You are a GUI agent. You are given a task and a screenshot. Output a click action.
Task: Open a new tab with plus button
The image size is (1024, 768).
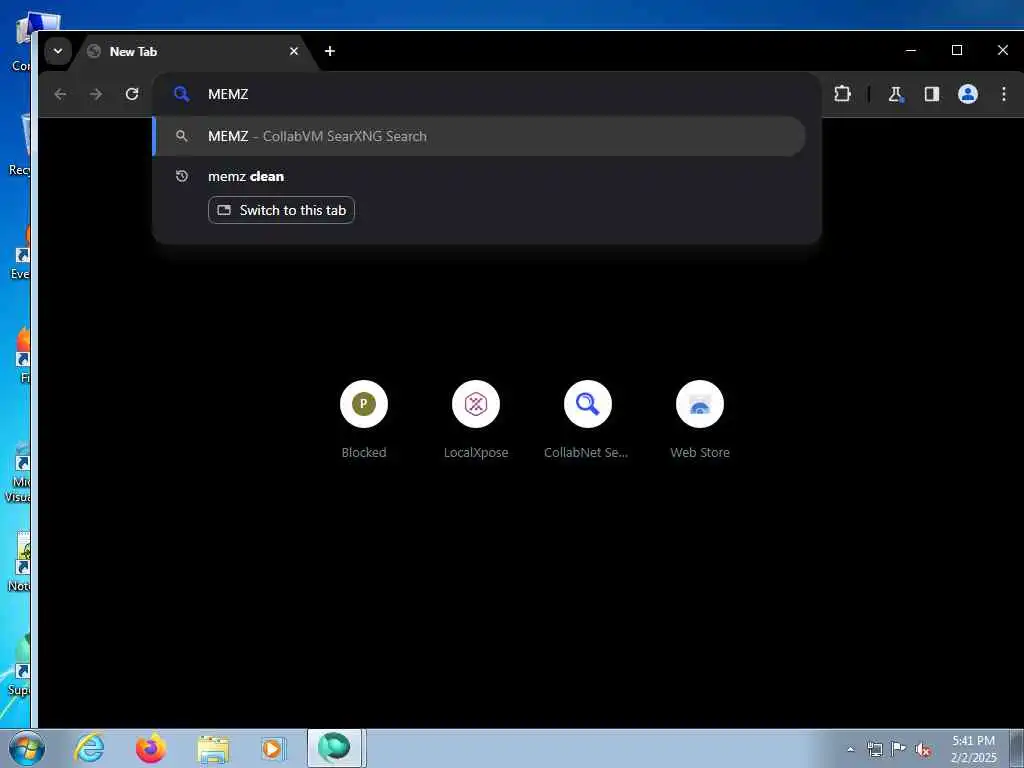(330, 51)
